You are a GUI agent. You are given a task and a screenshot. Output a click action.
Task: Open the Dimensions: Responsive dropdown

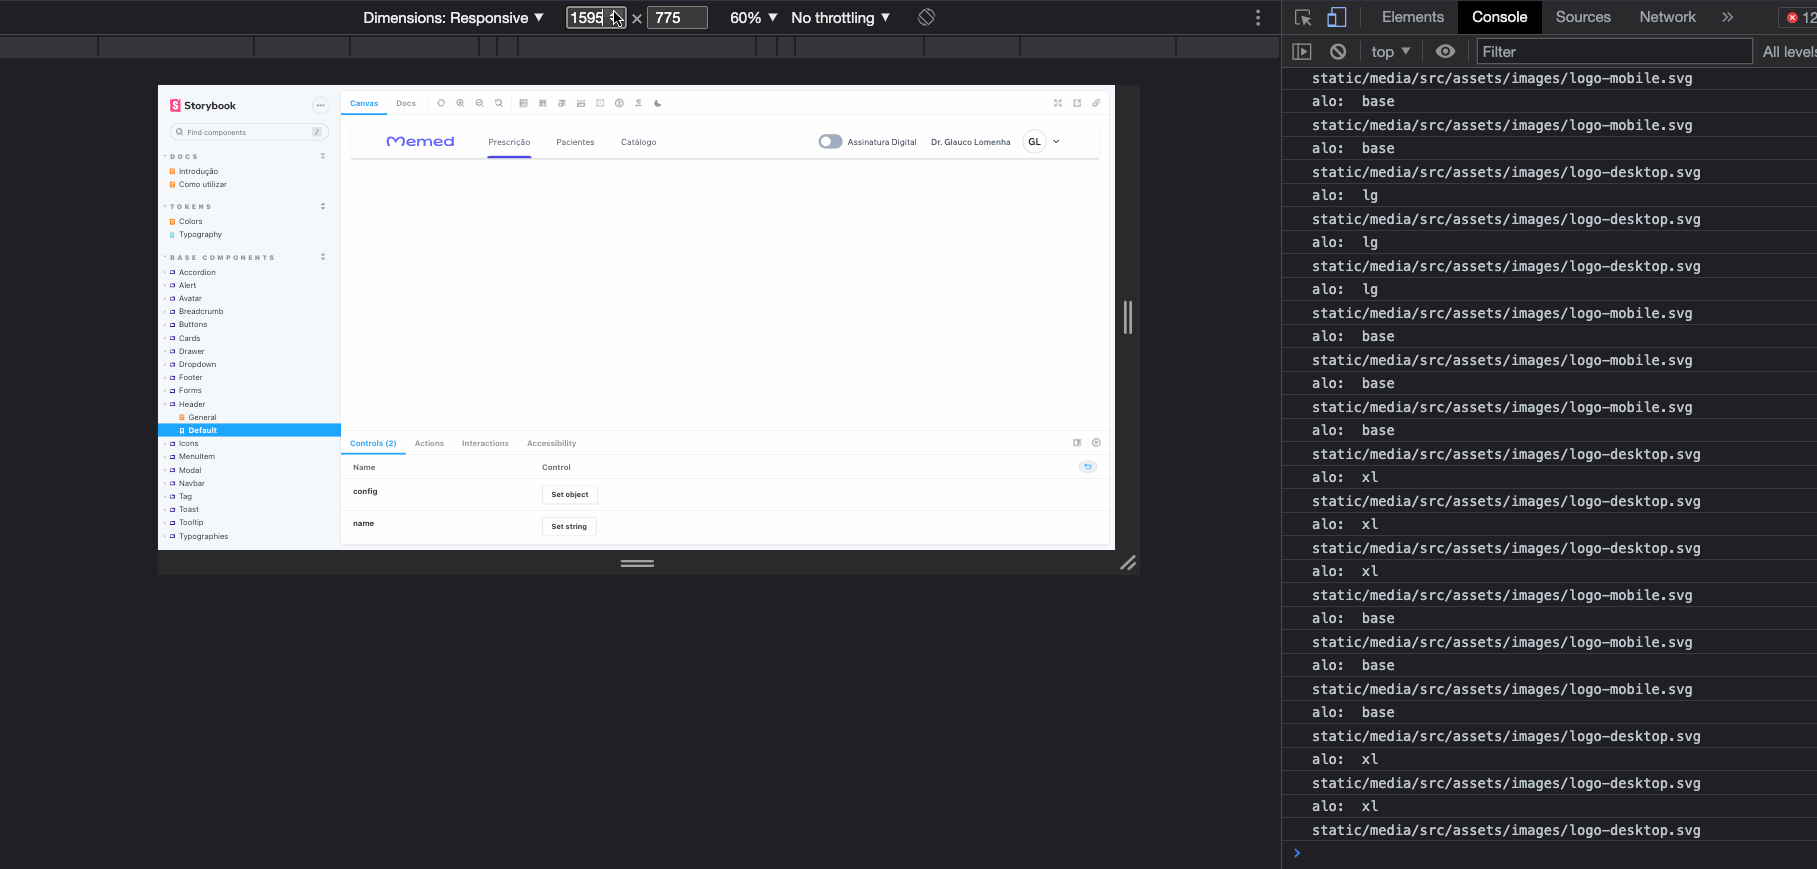pyautogui.click(x=453, y=18)
